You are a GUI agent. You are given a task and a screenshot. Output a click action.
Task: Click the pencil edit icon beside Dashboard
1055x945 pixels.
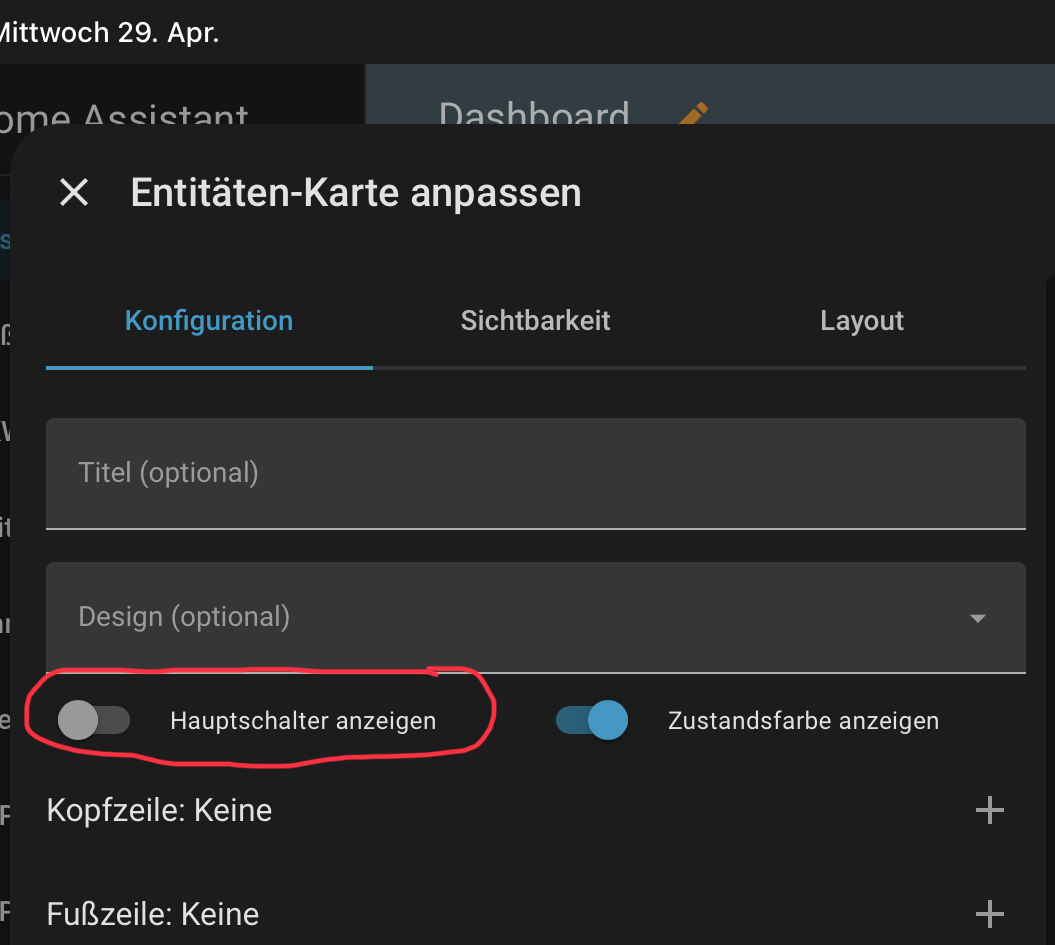pyautogui.click(x=693, y=114)
